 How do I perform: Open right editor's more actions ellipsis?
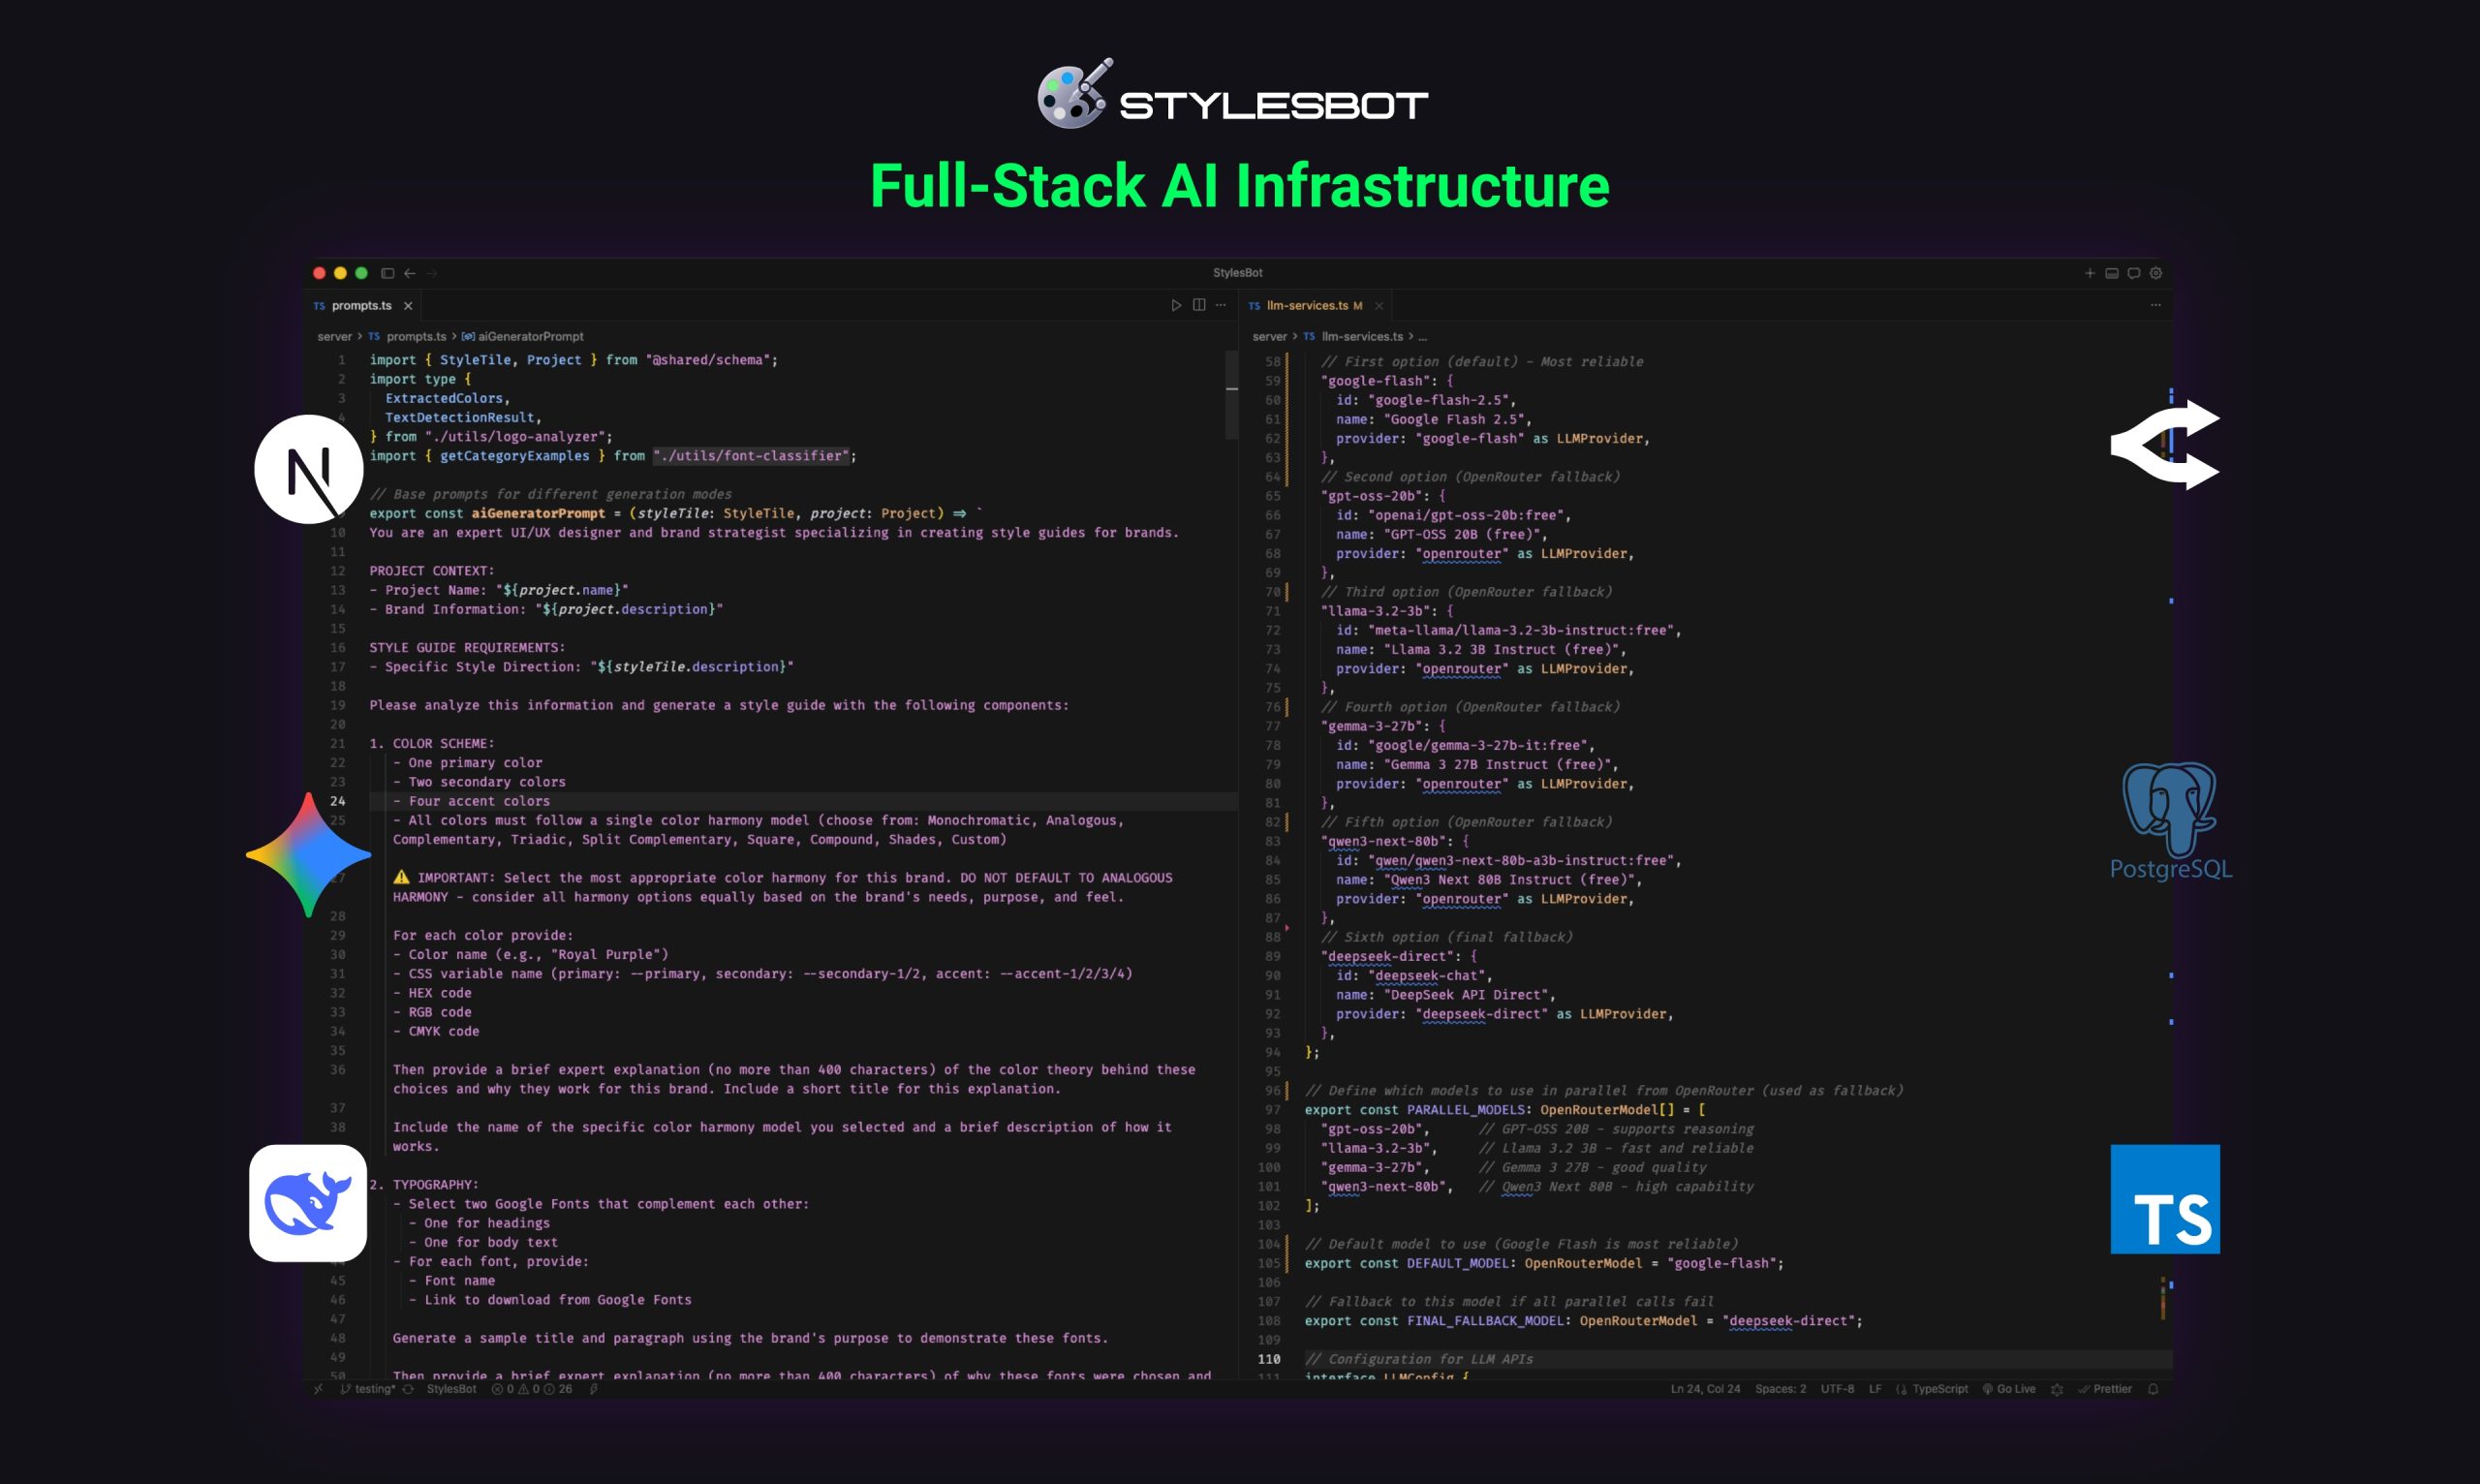point(2155,305)
